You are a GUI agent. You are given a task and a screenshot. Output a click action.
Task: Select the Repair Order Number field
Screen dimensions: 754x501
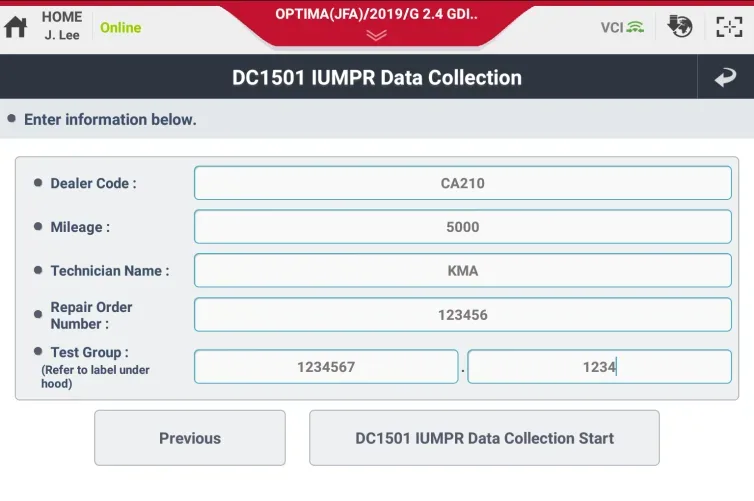pos(463,315)
